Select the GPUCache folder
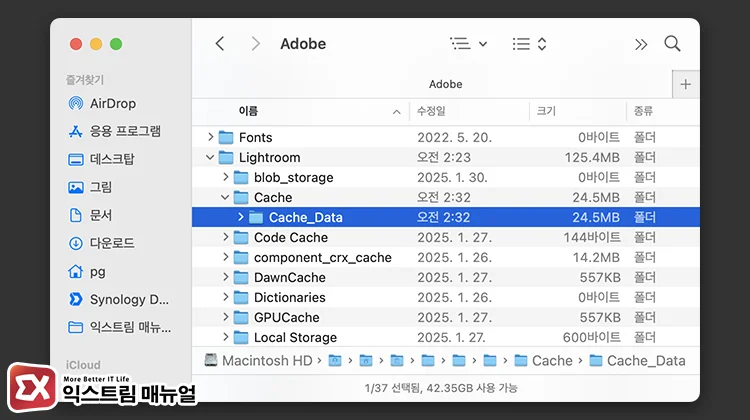The image size is (750, 420). (445, 317)
